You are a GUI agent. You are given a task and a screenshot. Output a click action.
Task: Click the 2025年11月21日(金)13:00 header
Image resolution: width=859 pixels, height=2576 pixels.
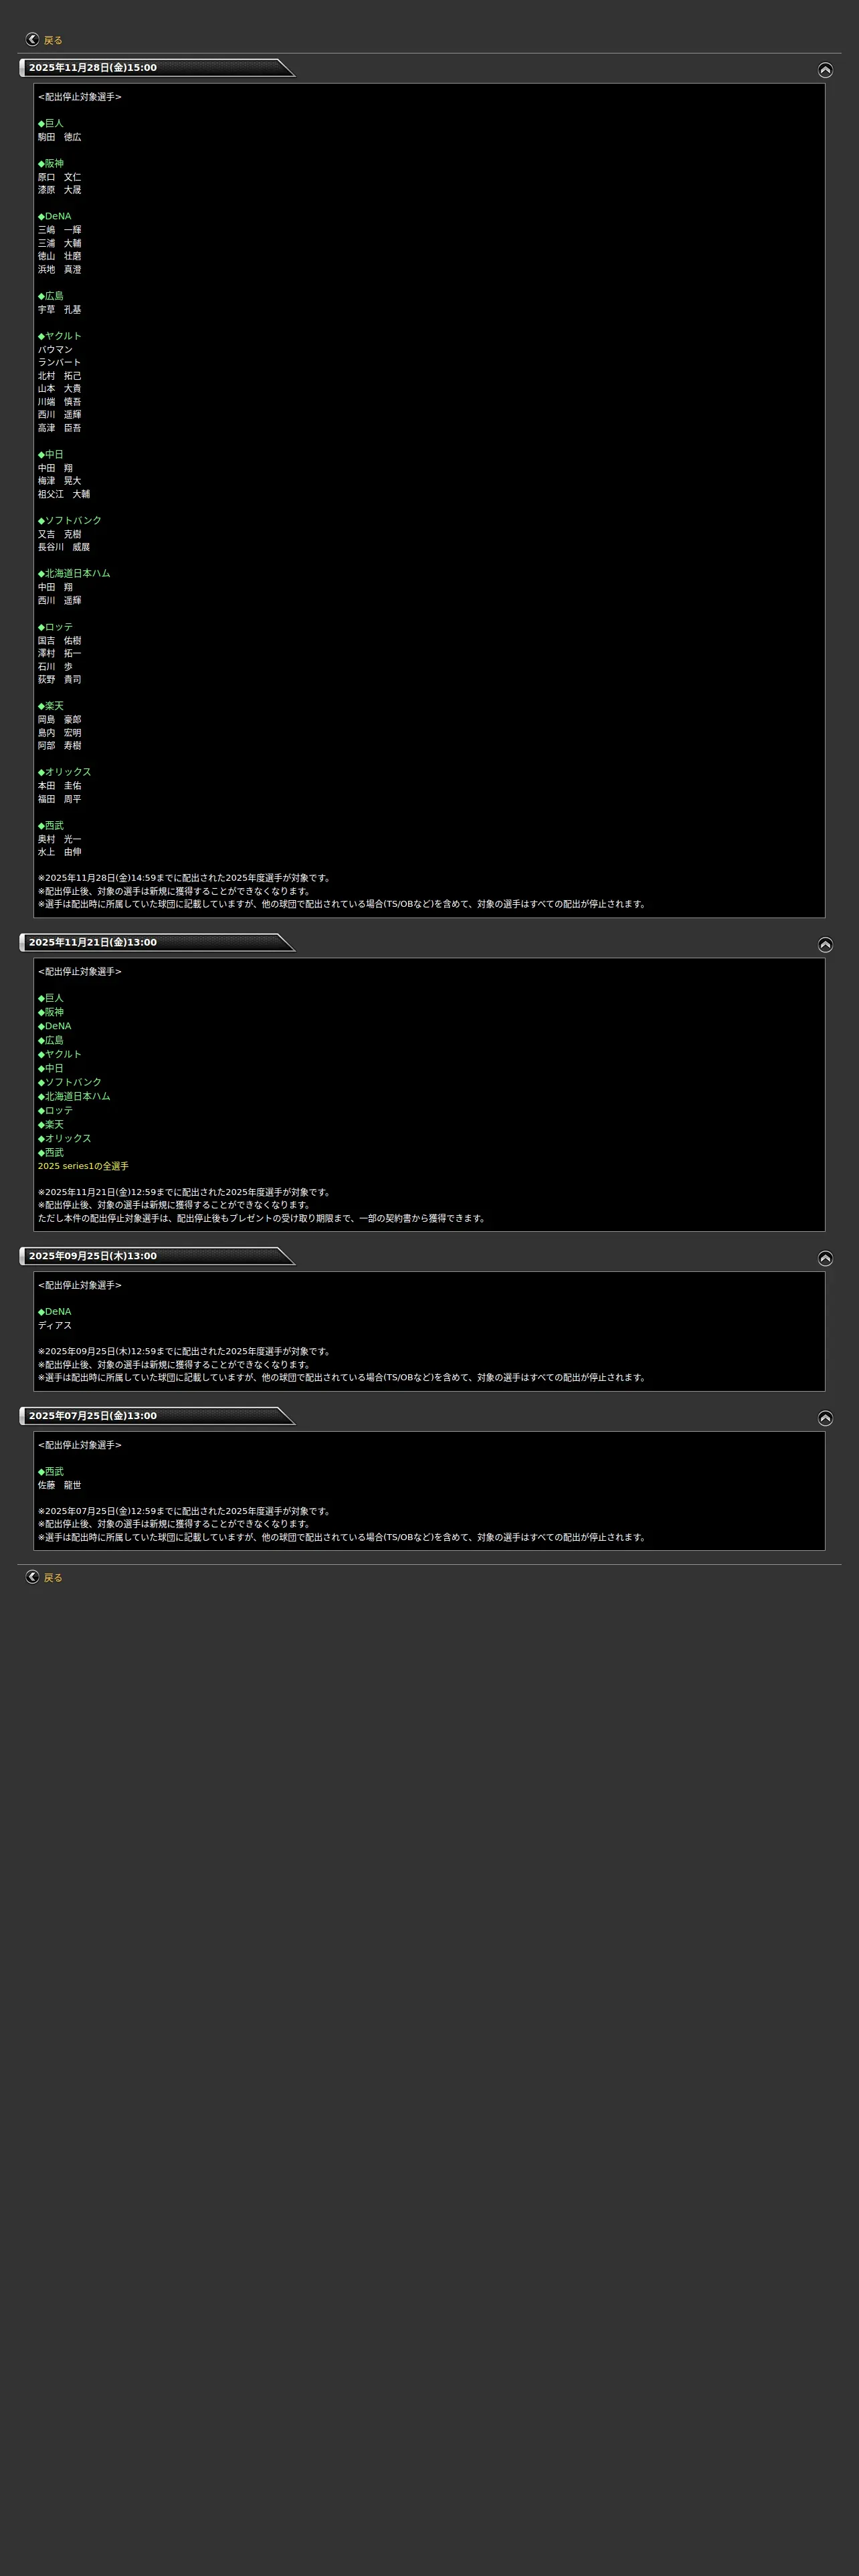pos(157,942)
